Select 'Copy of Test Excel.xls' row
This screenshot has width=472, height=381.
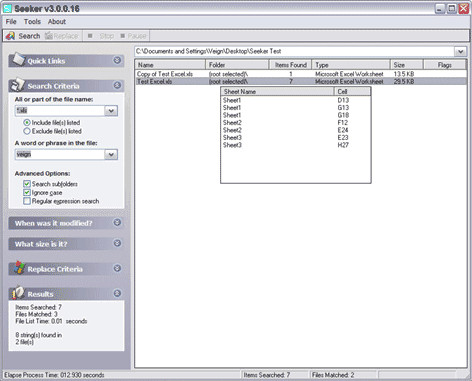(x=301, y=74)
